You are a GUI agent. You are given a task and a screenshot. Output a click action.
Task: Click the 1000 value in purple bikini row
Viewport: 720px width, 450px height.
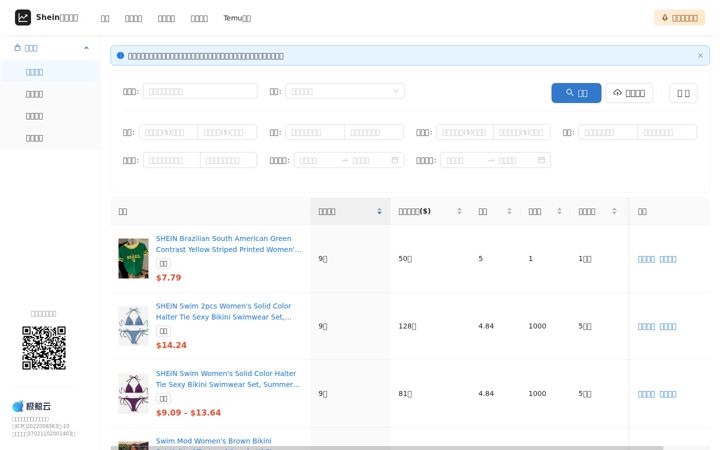pos(537,394)
